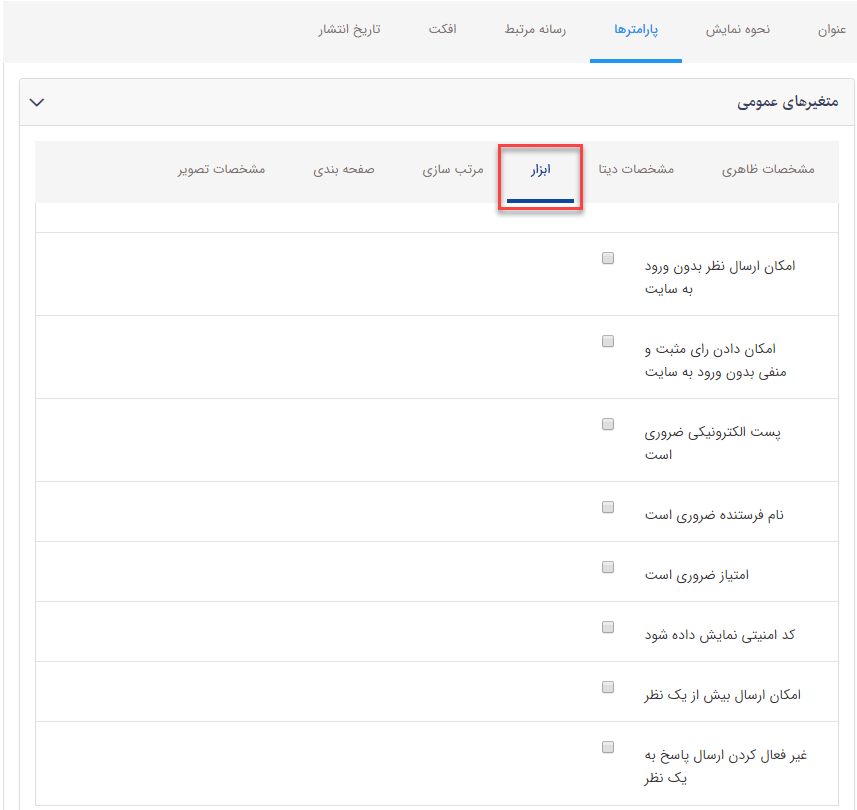
Task: Enable نام فرستنده ضروری است checkbox
Action: (x=608, y=507)
